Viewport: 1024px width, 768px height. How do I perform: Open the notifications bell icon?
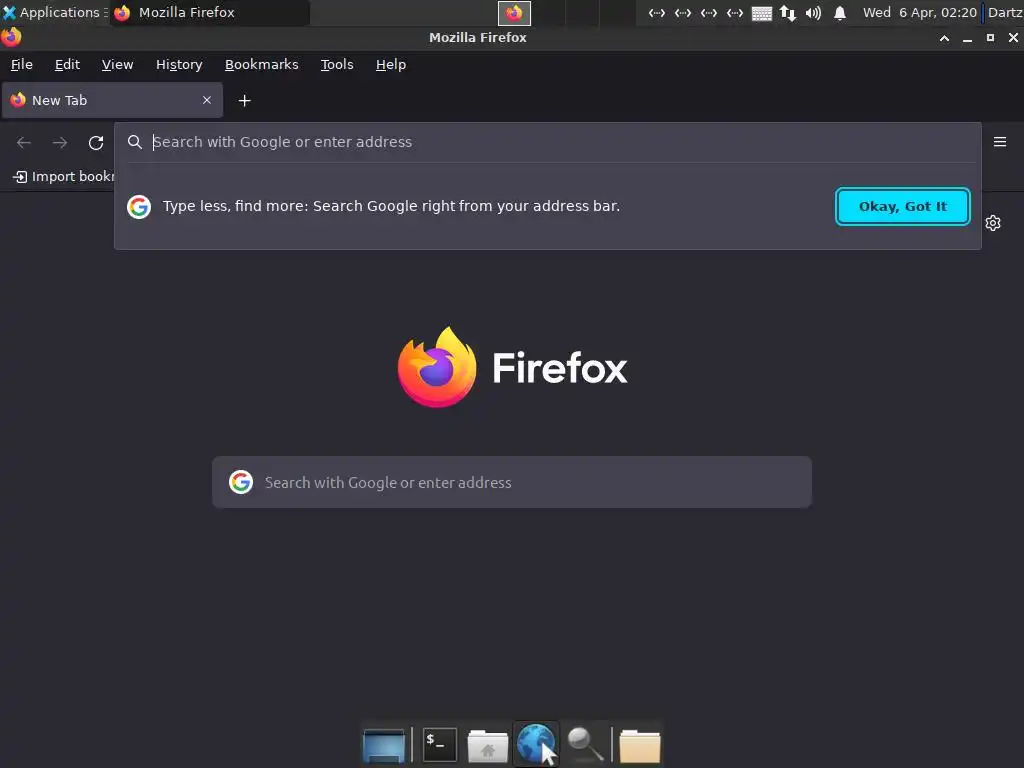coord(840,13)
